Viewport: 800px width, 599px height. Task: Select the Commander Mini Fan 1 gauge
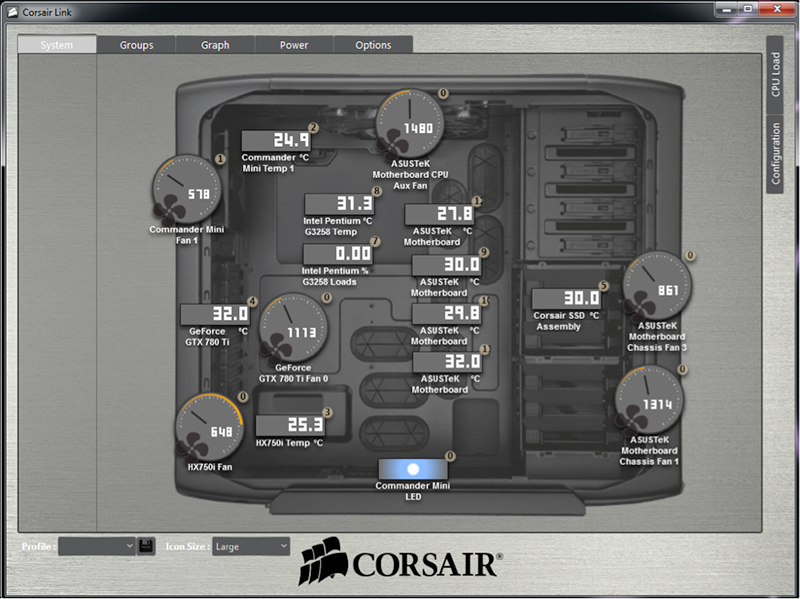[187, 189]
